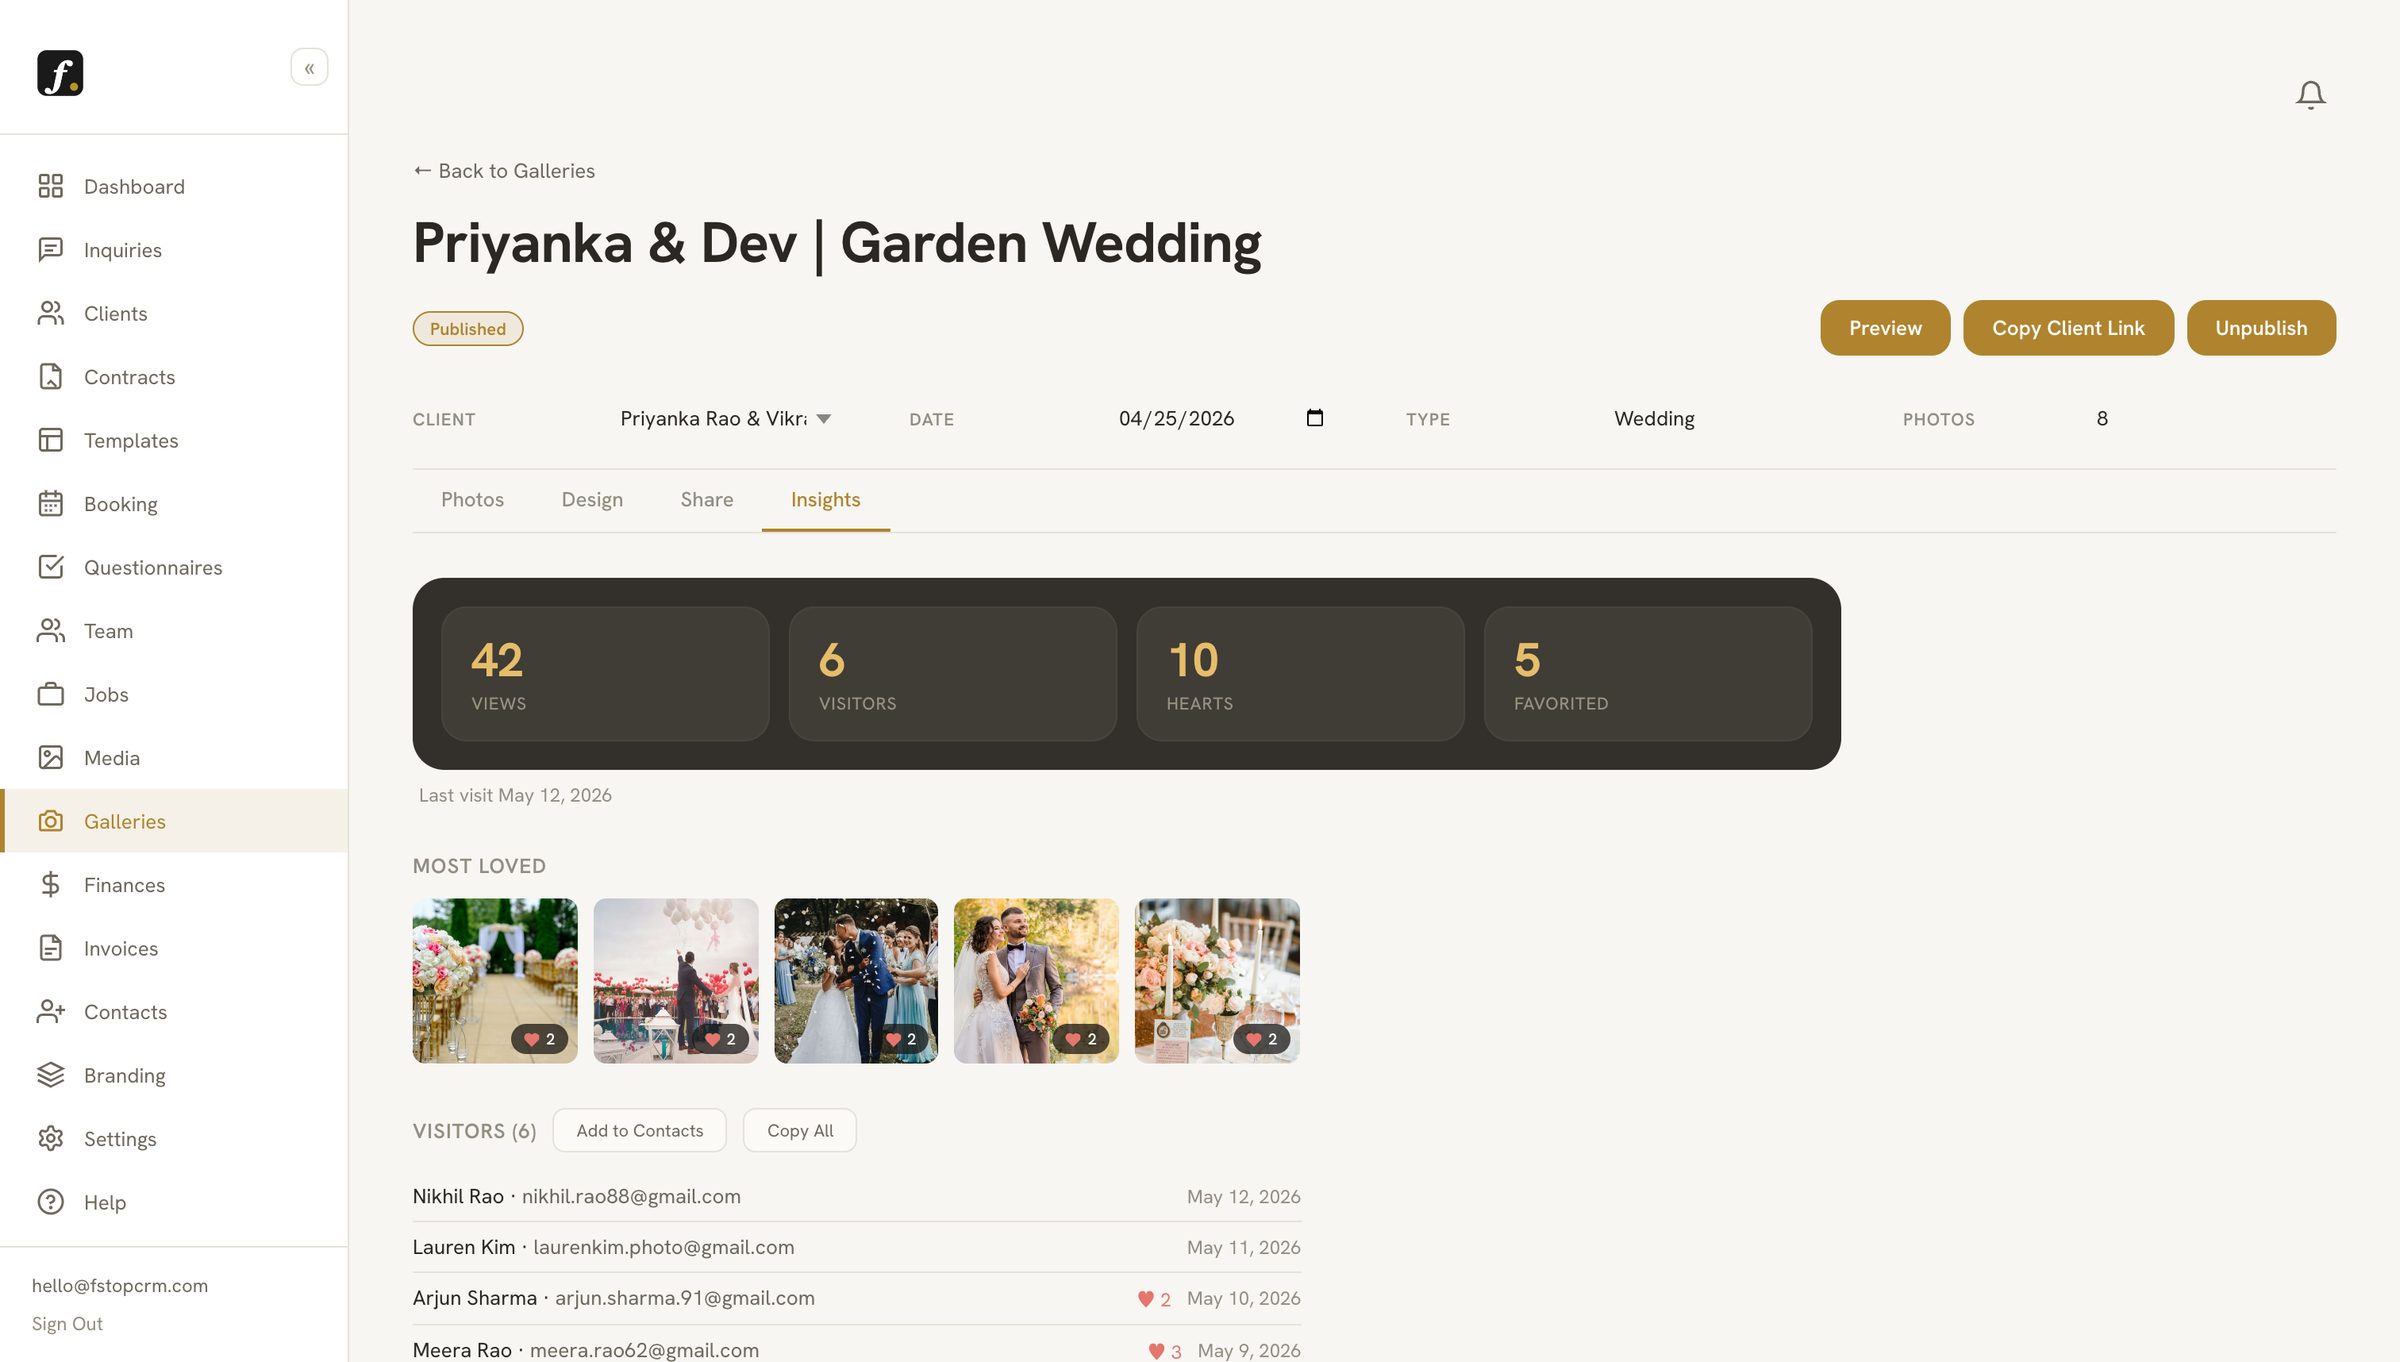Viewport: 2400px width, 1362px height.
Task: Click the Contracts document icon
Action: click(51, 377)
